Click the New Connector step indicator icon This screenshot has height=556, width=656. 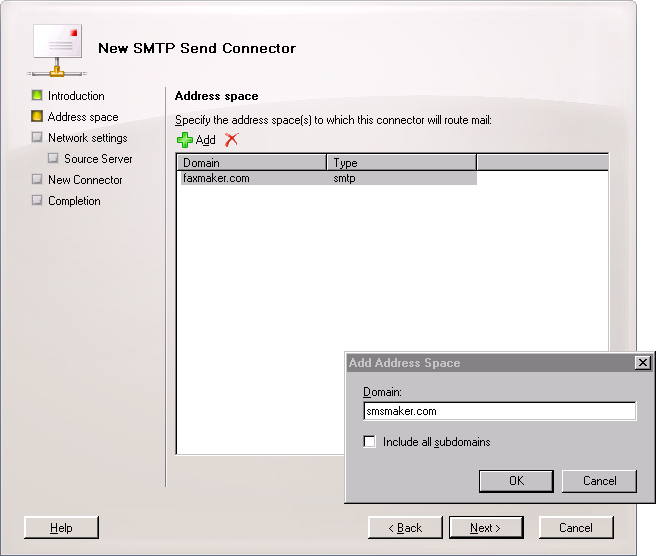coord(38,180)
